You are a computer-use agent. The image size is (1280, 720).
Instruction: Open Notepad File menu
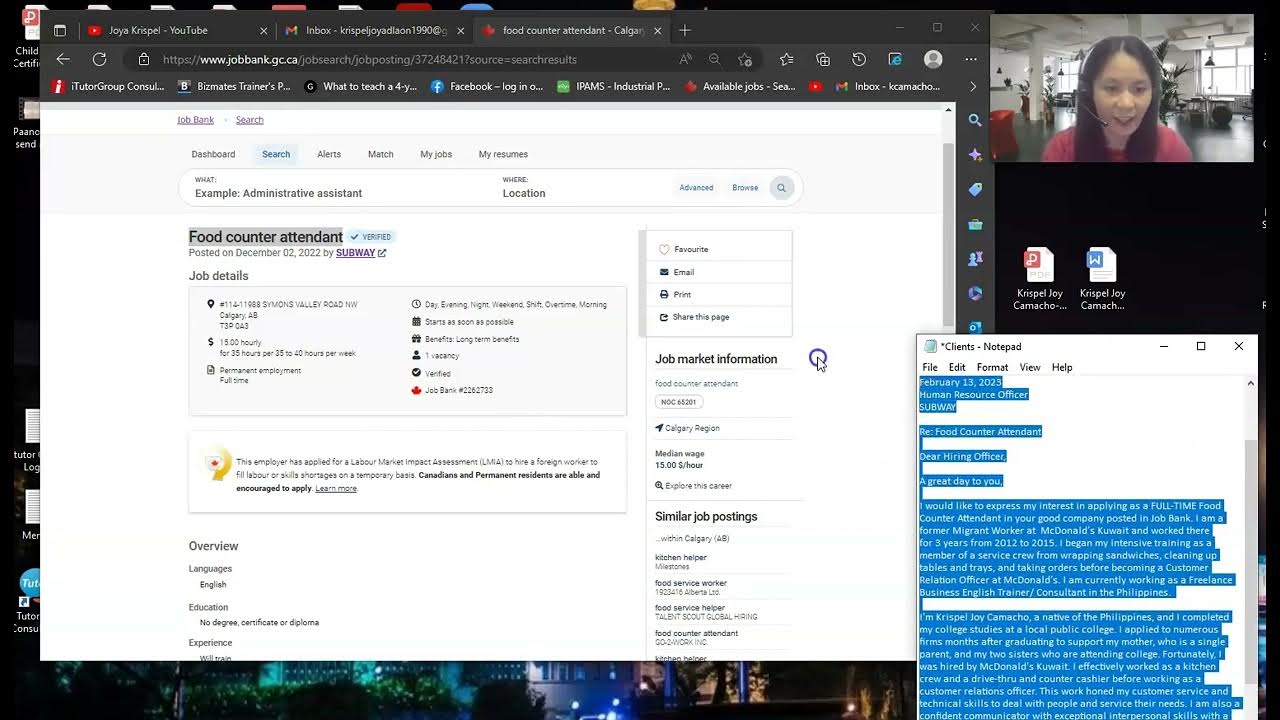(930, 367)
